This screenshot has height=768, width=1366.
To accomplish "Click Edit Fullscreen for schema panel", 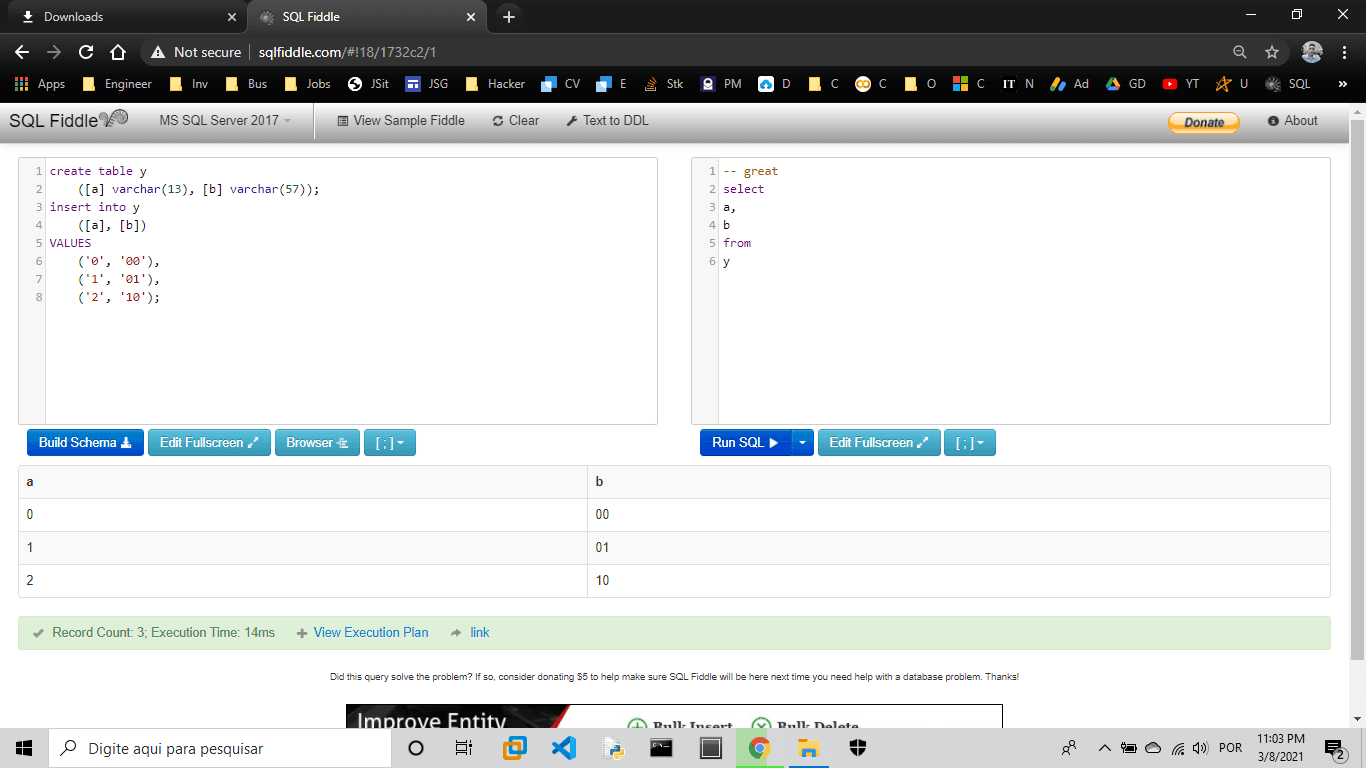I will tap(209, 443).
